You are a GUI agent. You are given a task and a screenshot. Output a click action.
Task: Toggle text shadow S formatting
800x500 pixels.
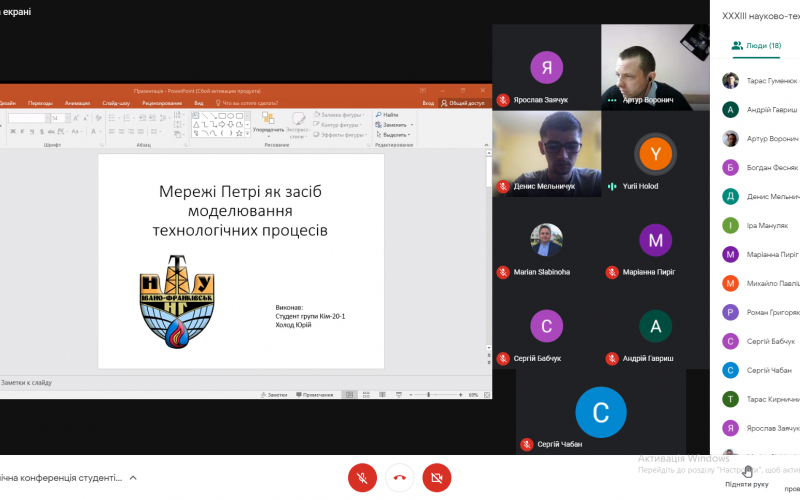coord(42,132)
